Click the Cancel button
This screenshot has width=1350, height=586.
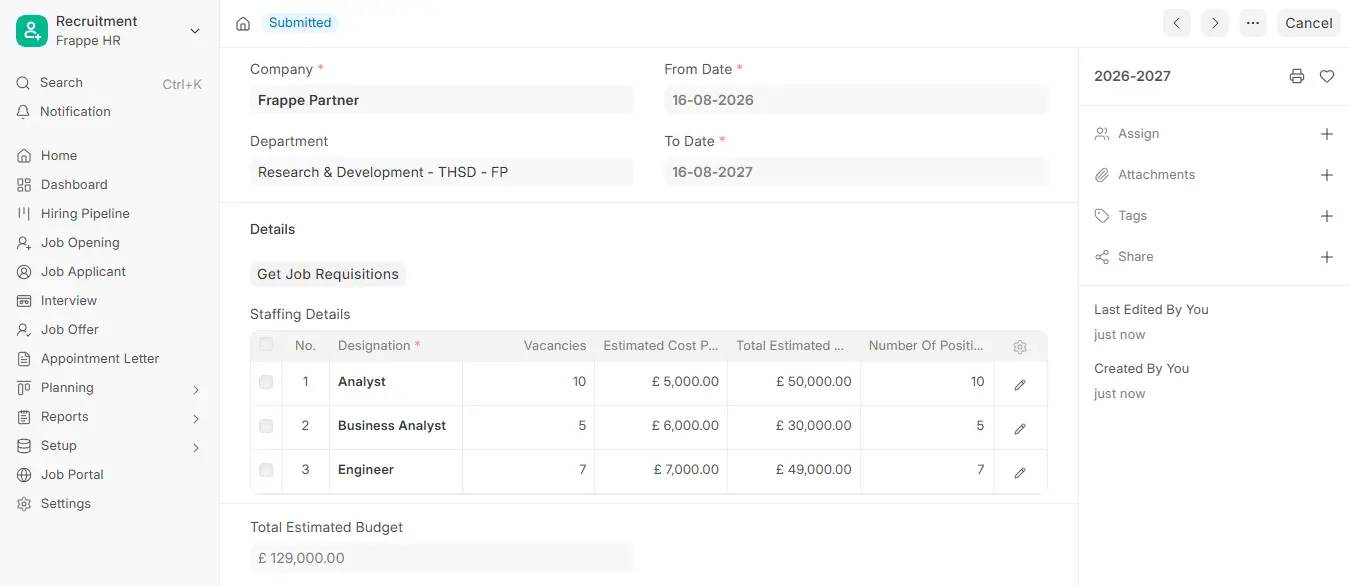1309,23
